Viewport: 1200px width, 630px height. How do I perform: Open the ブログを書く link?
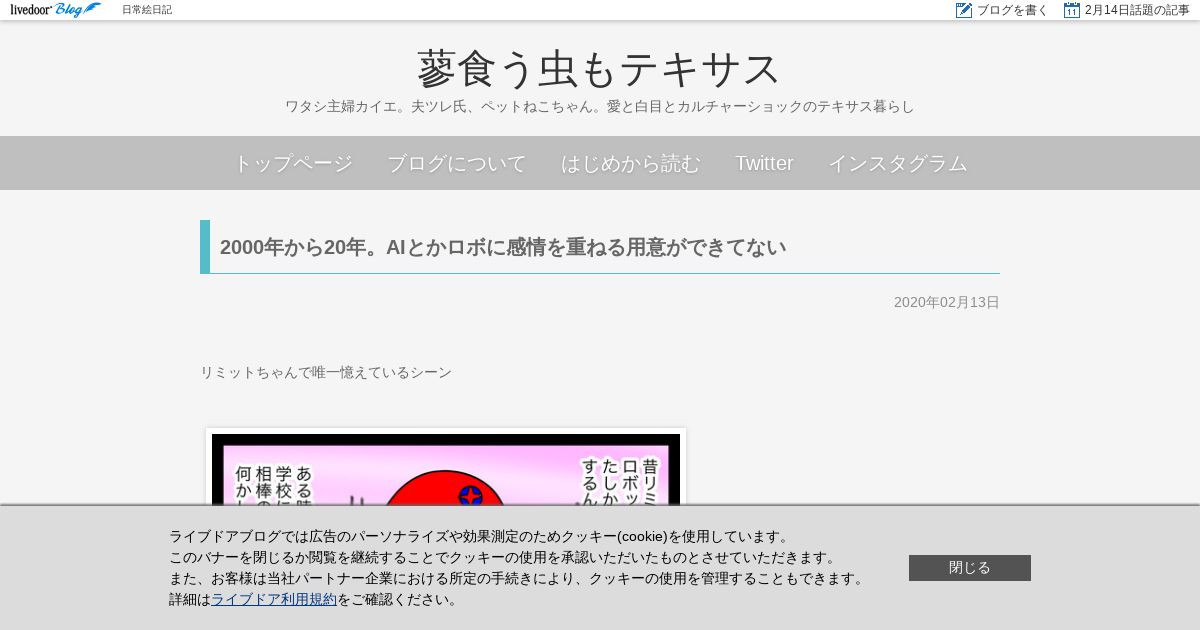1013,10
